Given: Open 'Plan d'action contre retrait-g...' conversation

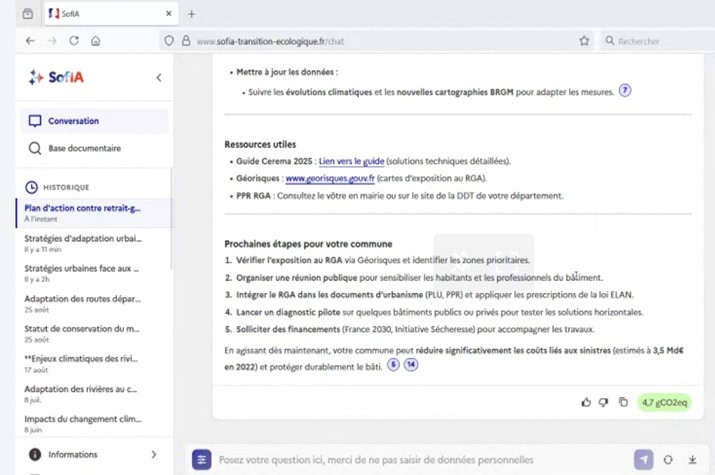Looking at the screenshot, I should point(93,212).
